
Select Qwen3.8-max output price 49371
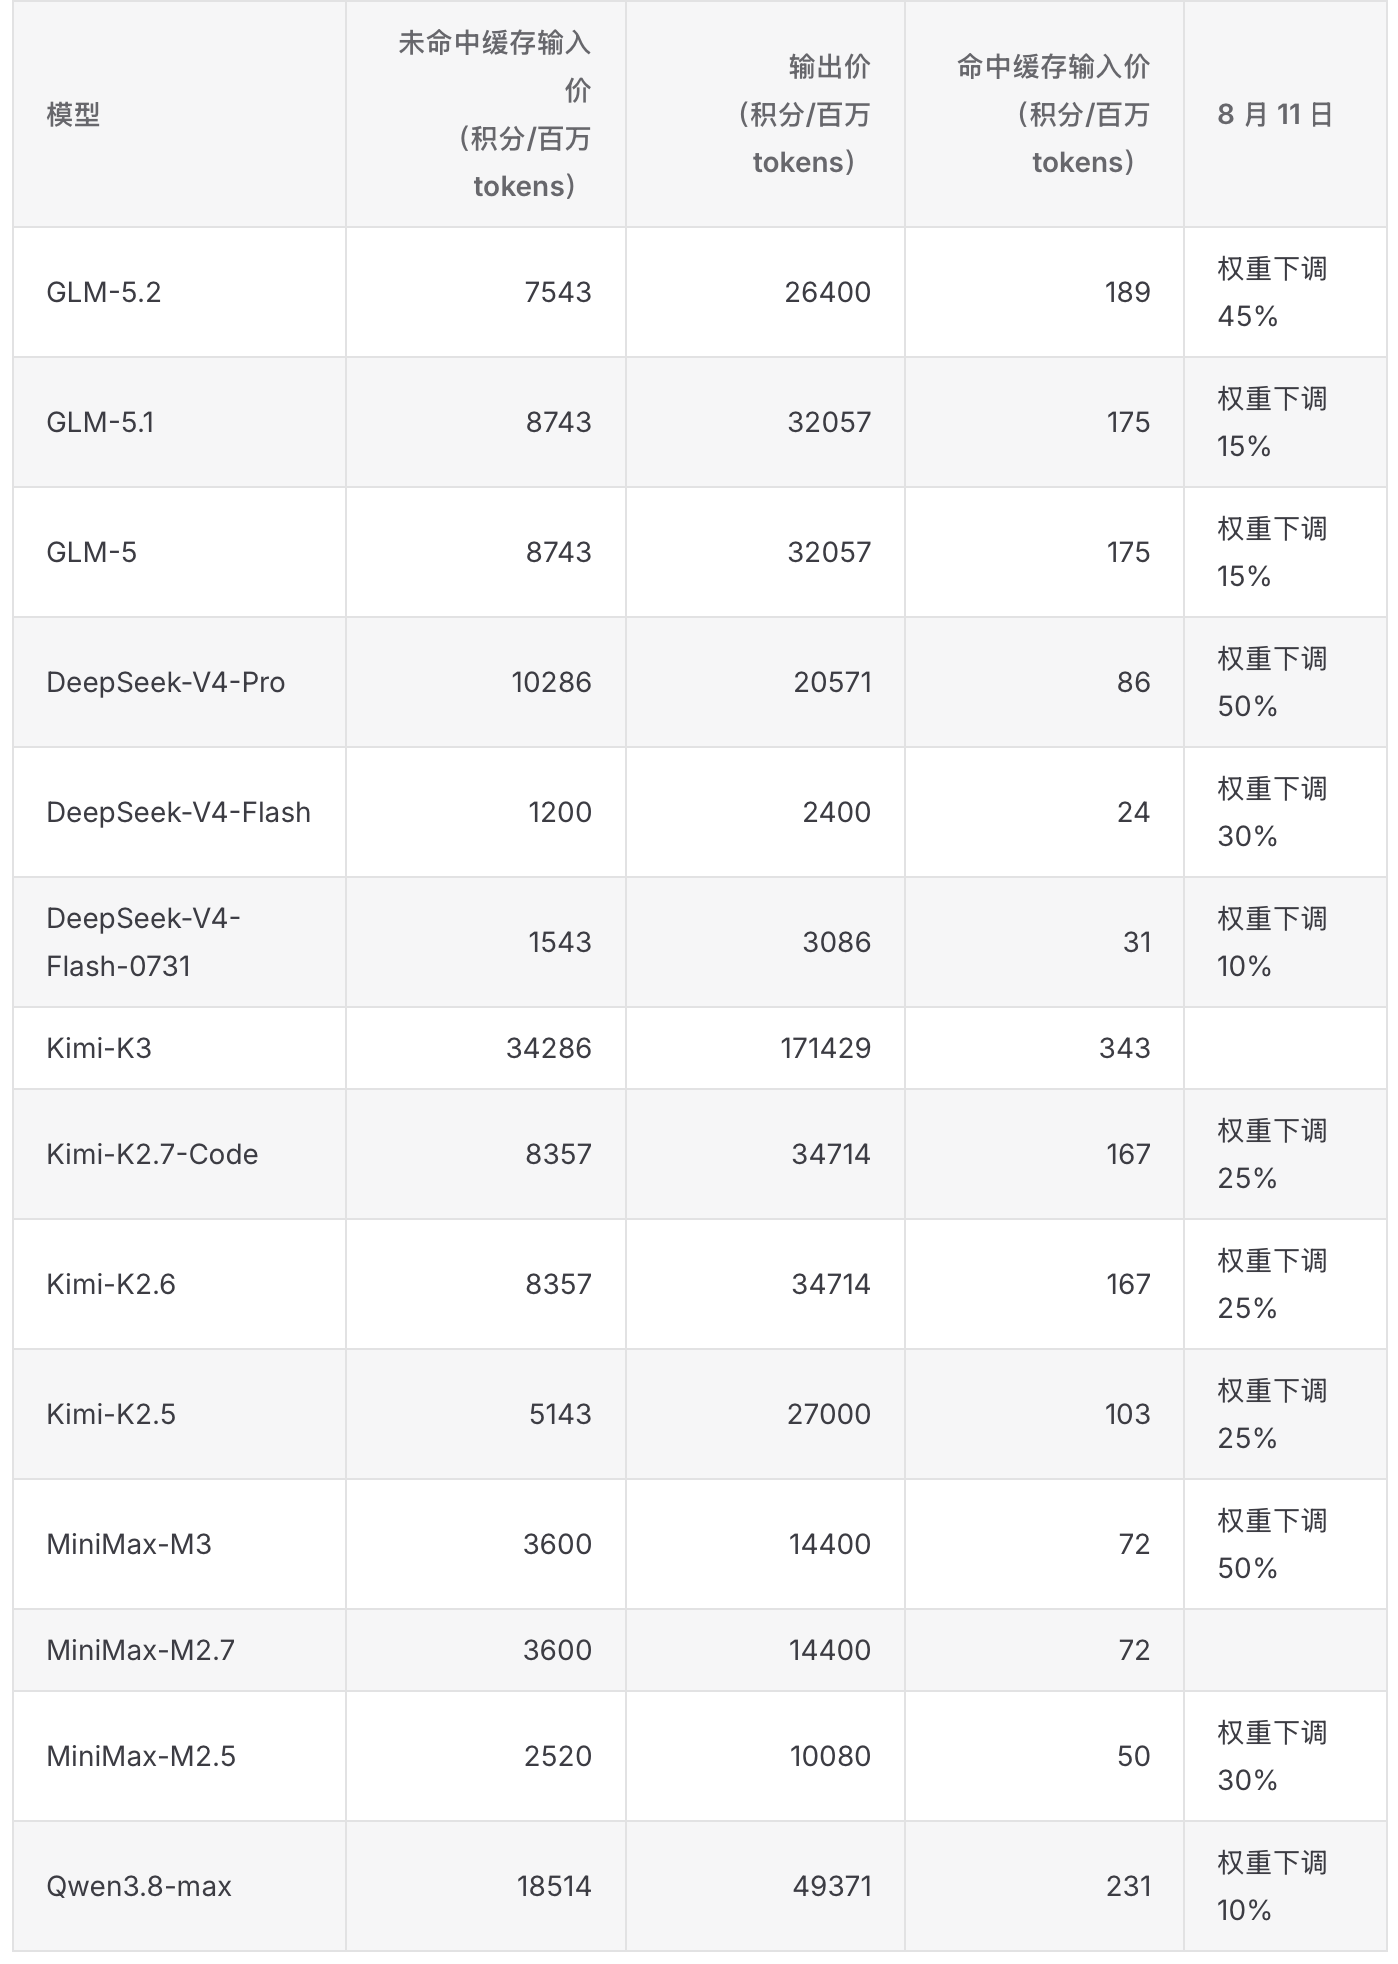[832, 1886]
